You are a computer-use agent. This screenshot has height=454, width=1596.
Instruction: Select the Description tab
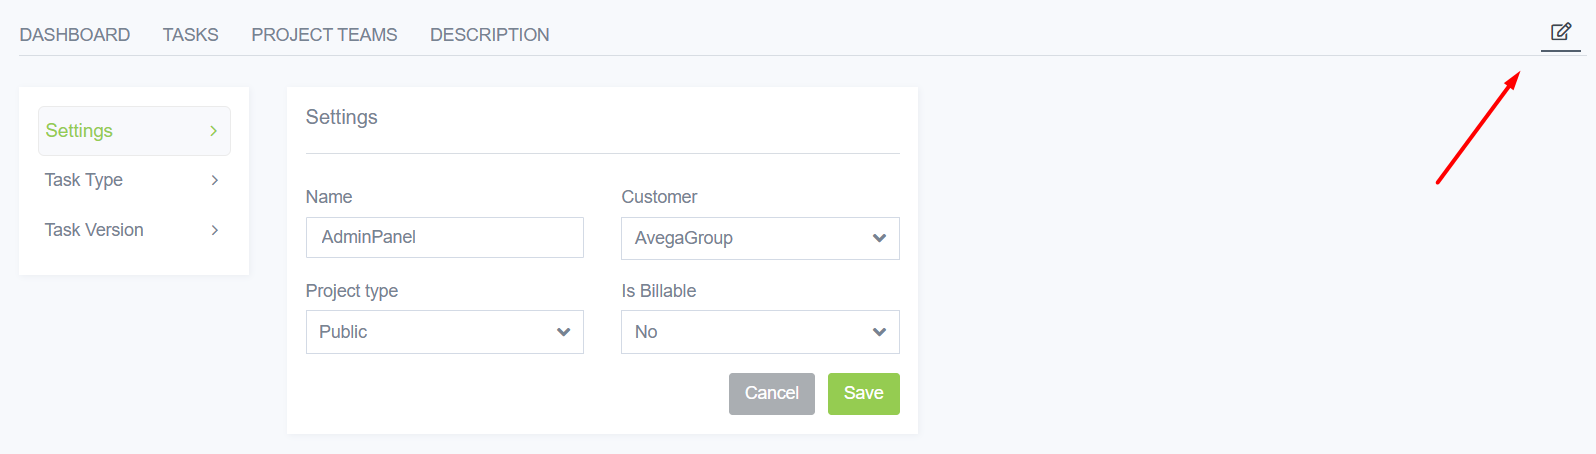pos(490,35)
